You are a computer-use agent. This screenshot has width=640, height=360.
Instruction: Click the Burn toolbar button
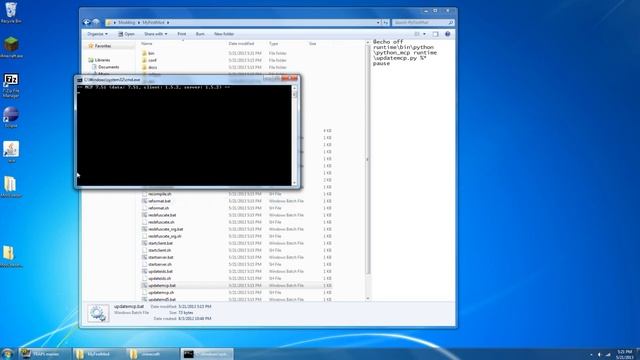[200, 34]
